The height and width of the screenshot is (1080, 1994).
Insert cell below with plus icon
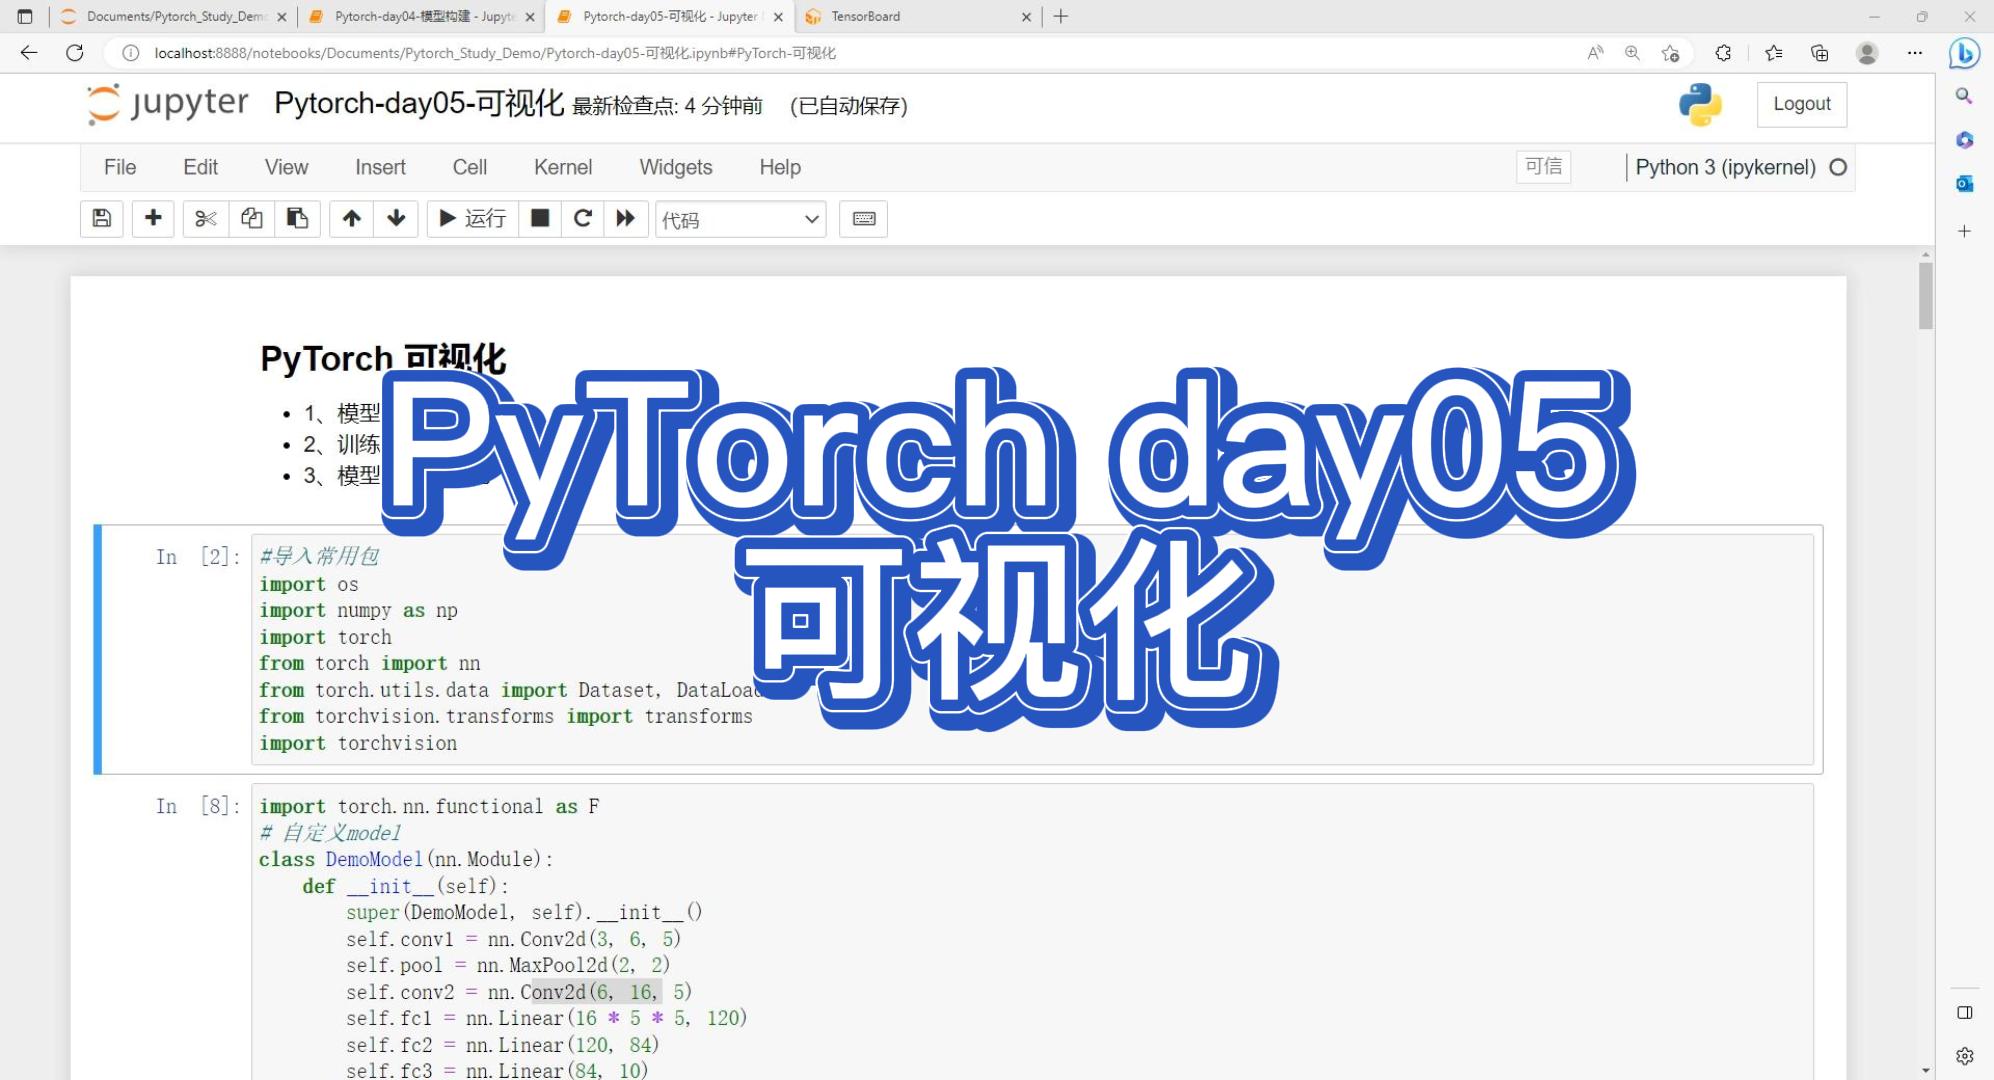pos(153,219)
